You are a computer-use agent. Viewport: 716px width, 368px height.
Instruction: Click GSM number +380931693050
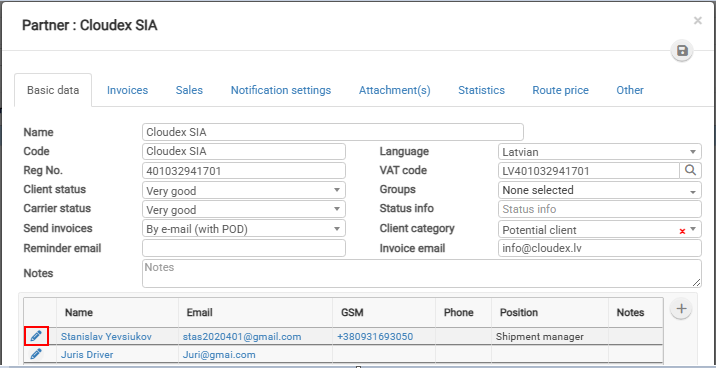point(375,337)
